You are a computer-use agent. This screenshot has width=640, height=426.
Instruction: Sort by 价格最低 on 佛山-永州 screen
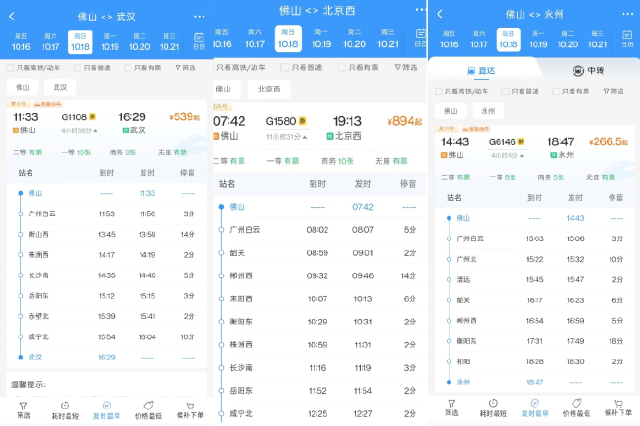pos(576,408)
